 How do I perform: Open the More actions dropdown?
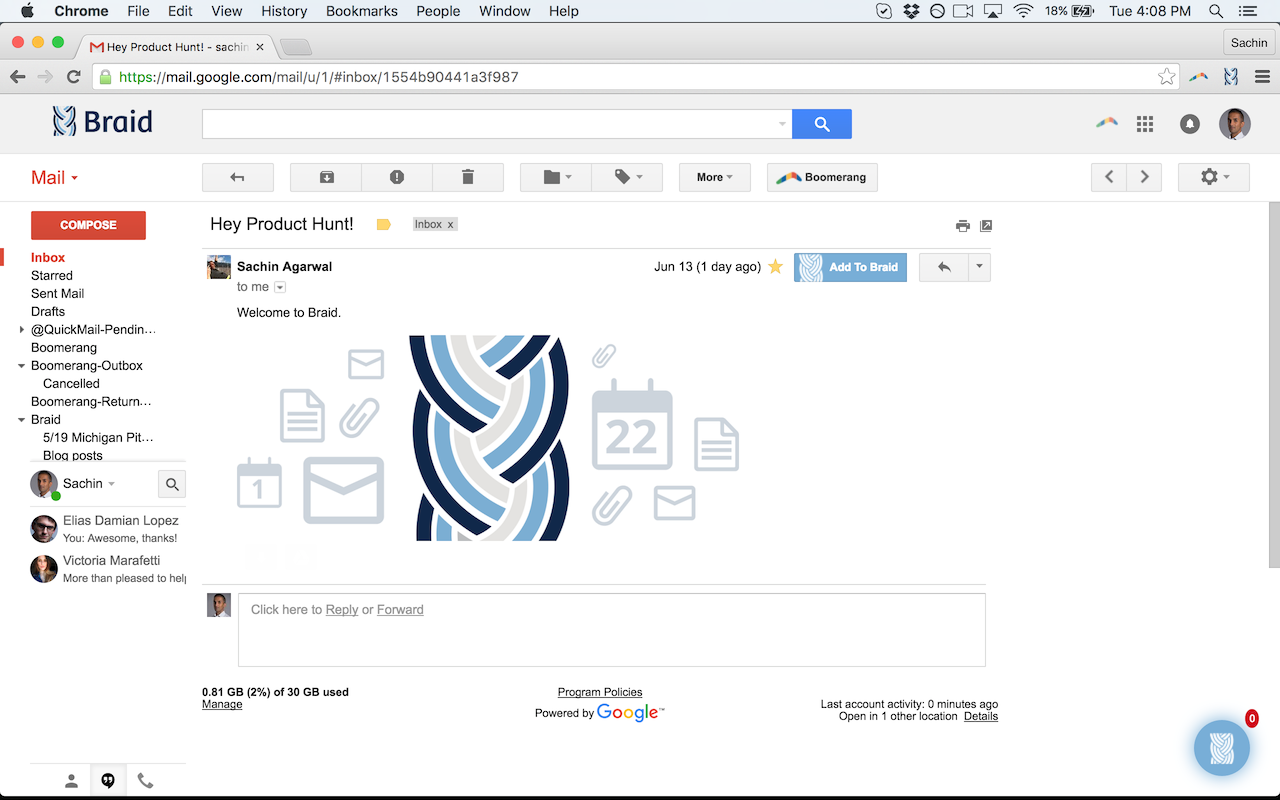715,177
